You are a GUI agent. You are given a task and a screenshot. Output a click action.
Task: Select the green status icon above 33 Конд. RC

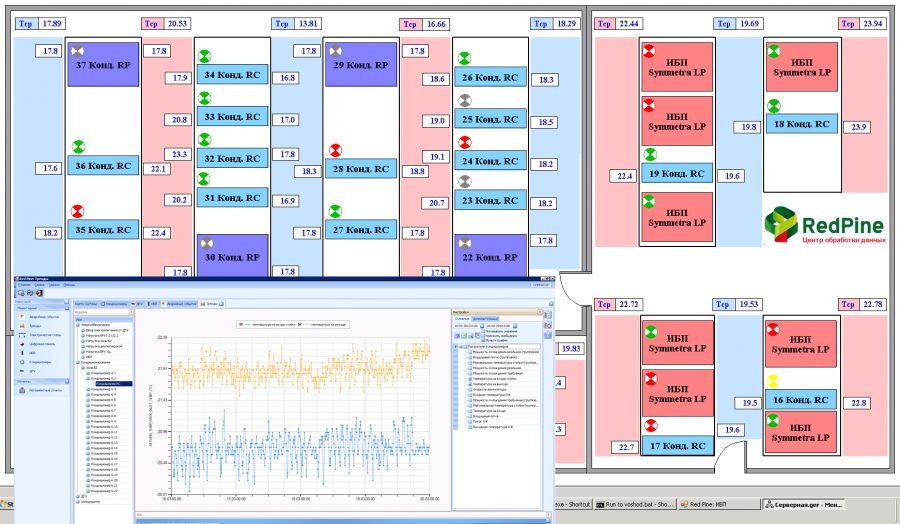tap(204, 98)
